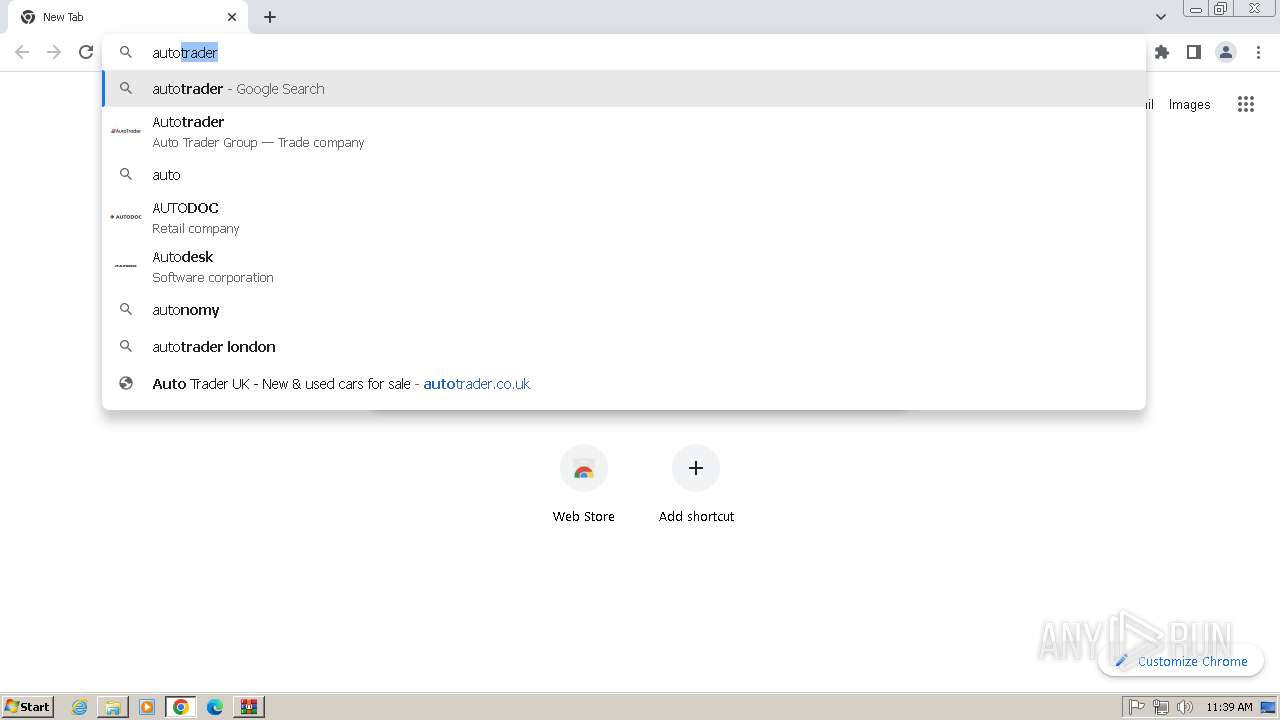1280x720 pixels.
Task: Click the Action Center flag icon
Action: tap(1137, 707)
